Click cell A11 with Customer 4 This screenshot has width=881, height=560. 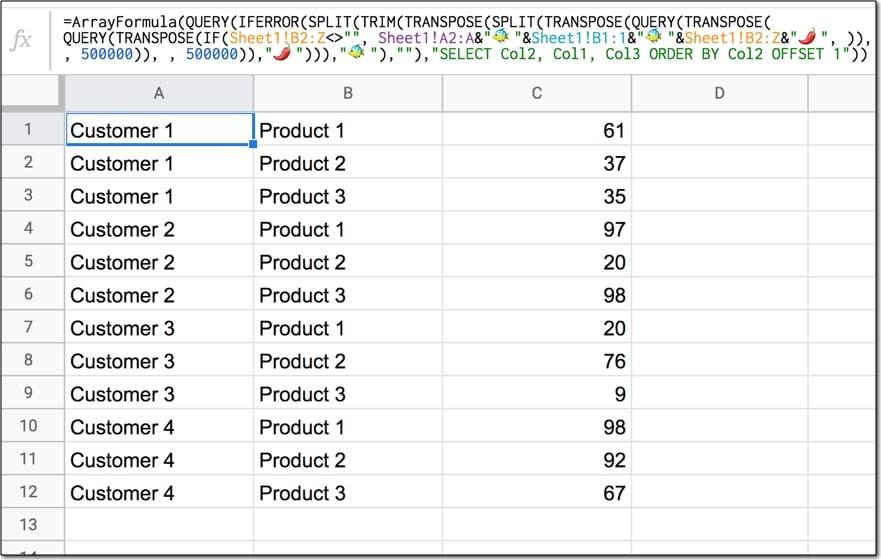coord(159,459)
